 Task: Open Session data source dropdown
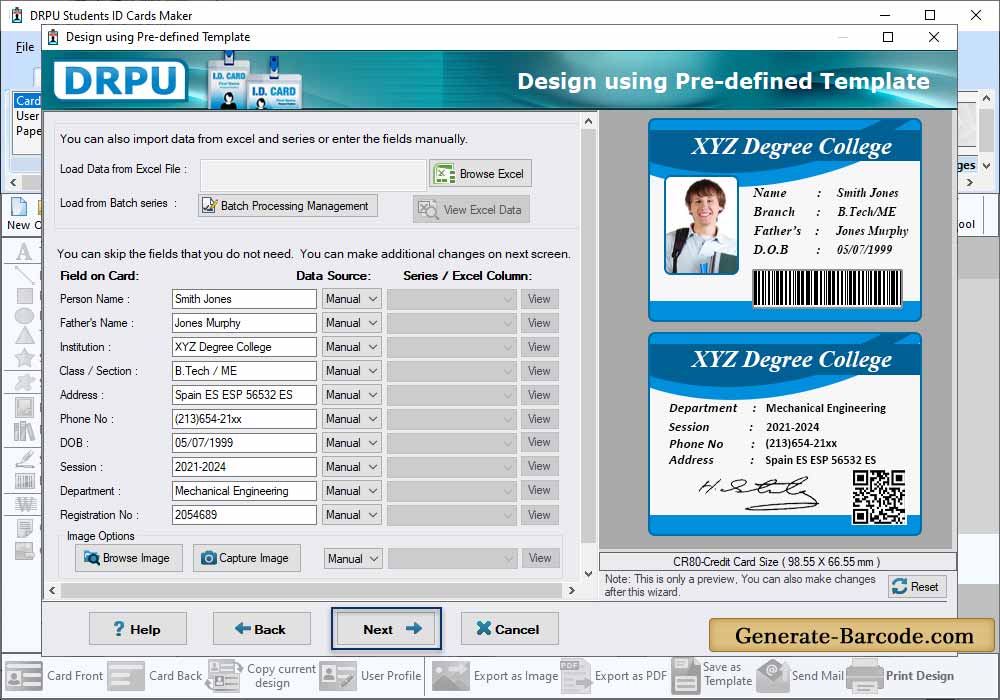tap(351, 467)
